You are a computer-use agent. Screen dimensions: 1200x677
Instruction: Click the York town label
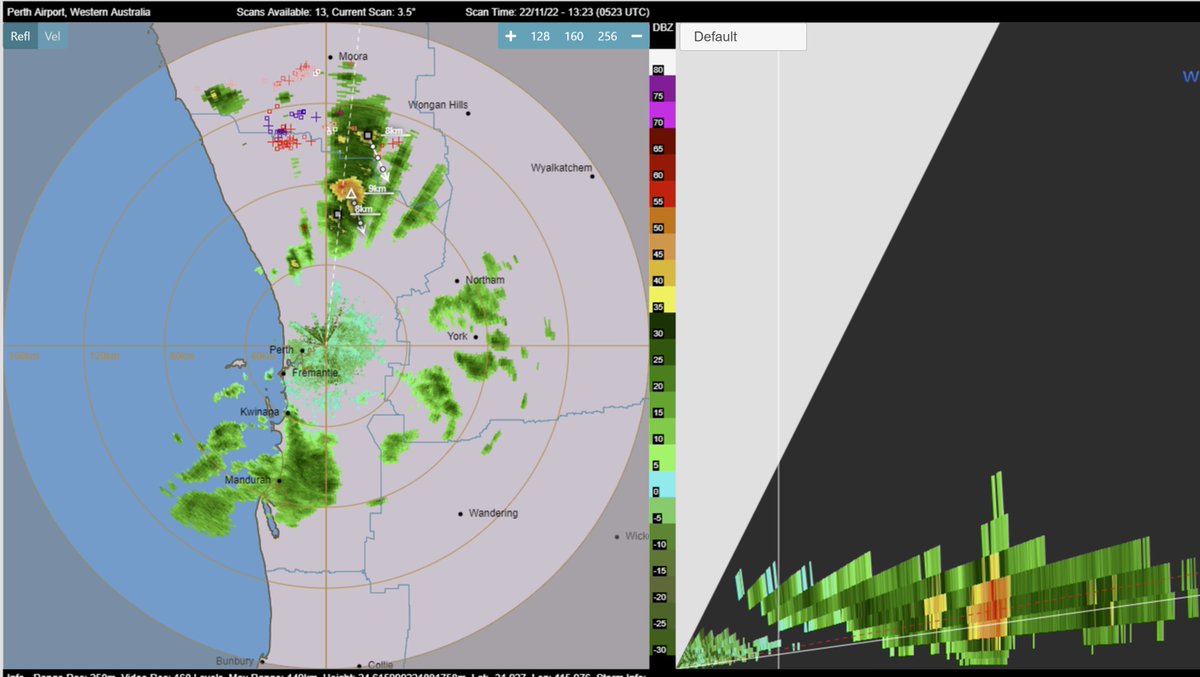tap(458, 336)
